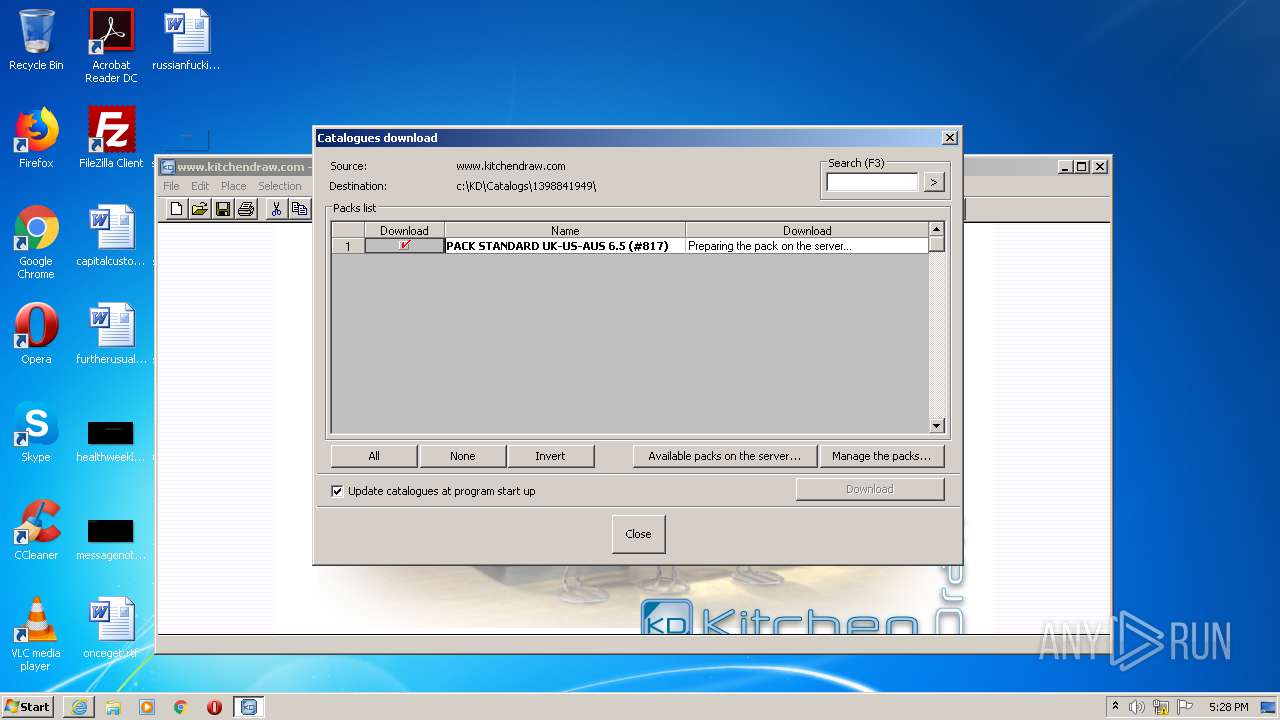
Task: Toggle Update catalogues at program start up
Action: (x=337, y=491)
